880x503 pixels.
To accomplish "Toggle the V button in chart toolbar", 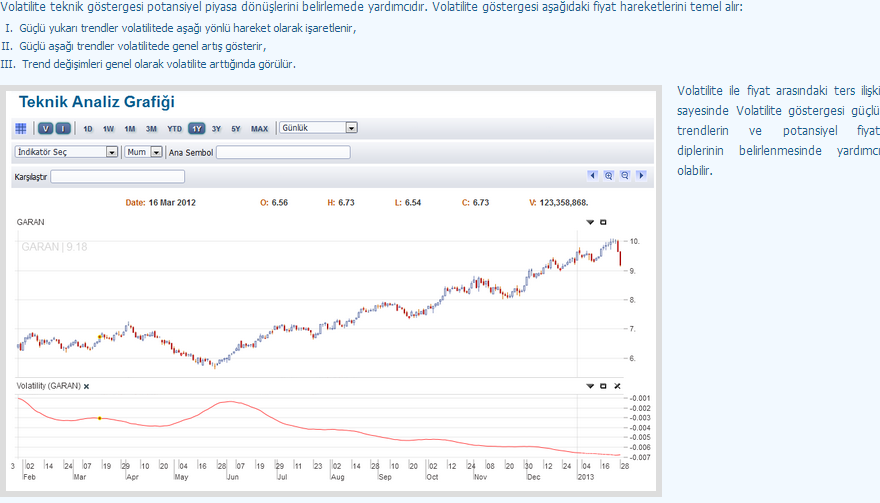I will [45, 129].
